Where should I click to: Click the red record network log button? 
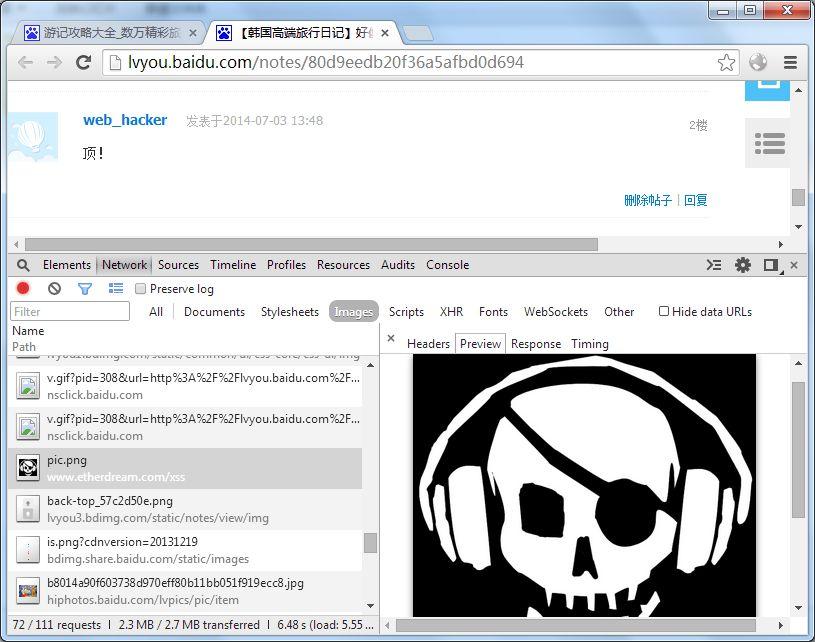pyautogui.click(x=23, y=289)
